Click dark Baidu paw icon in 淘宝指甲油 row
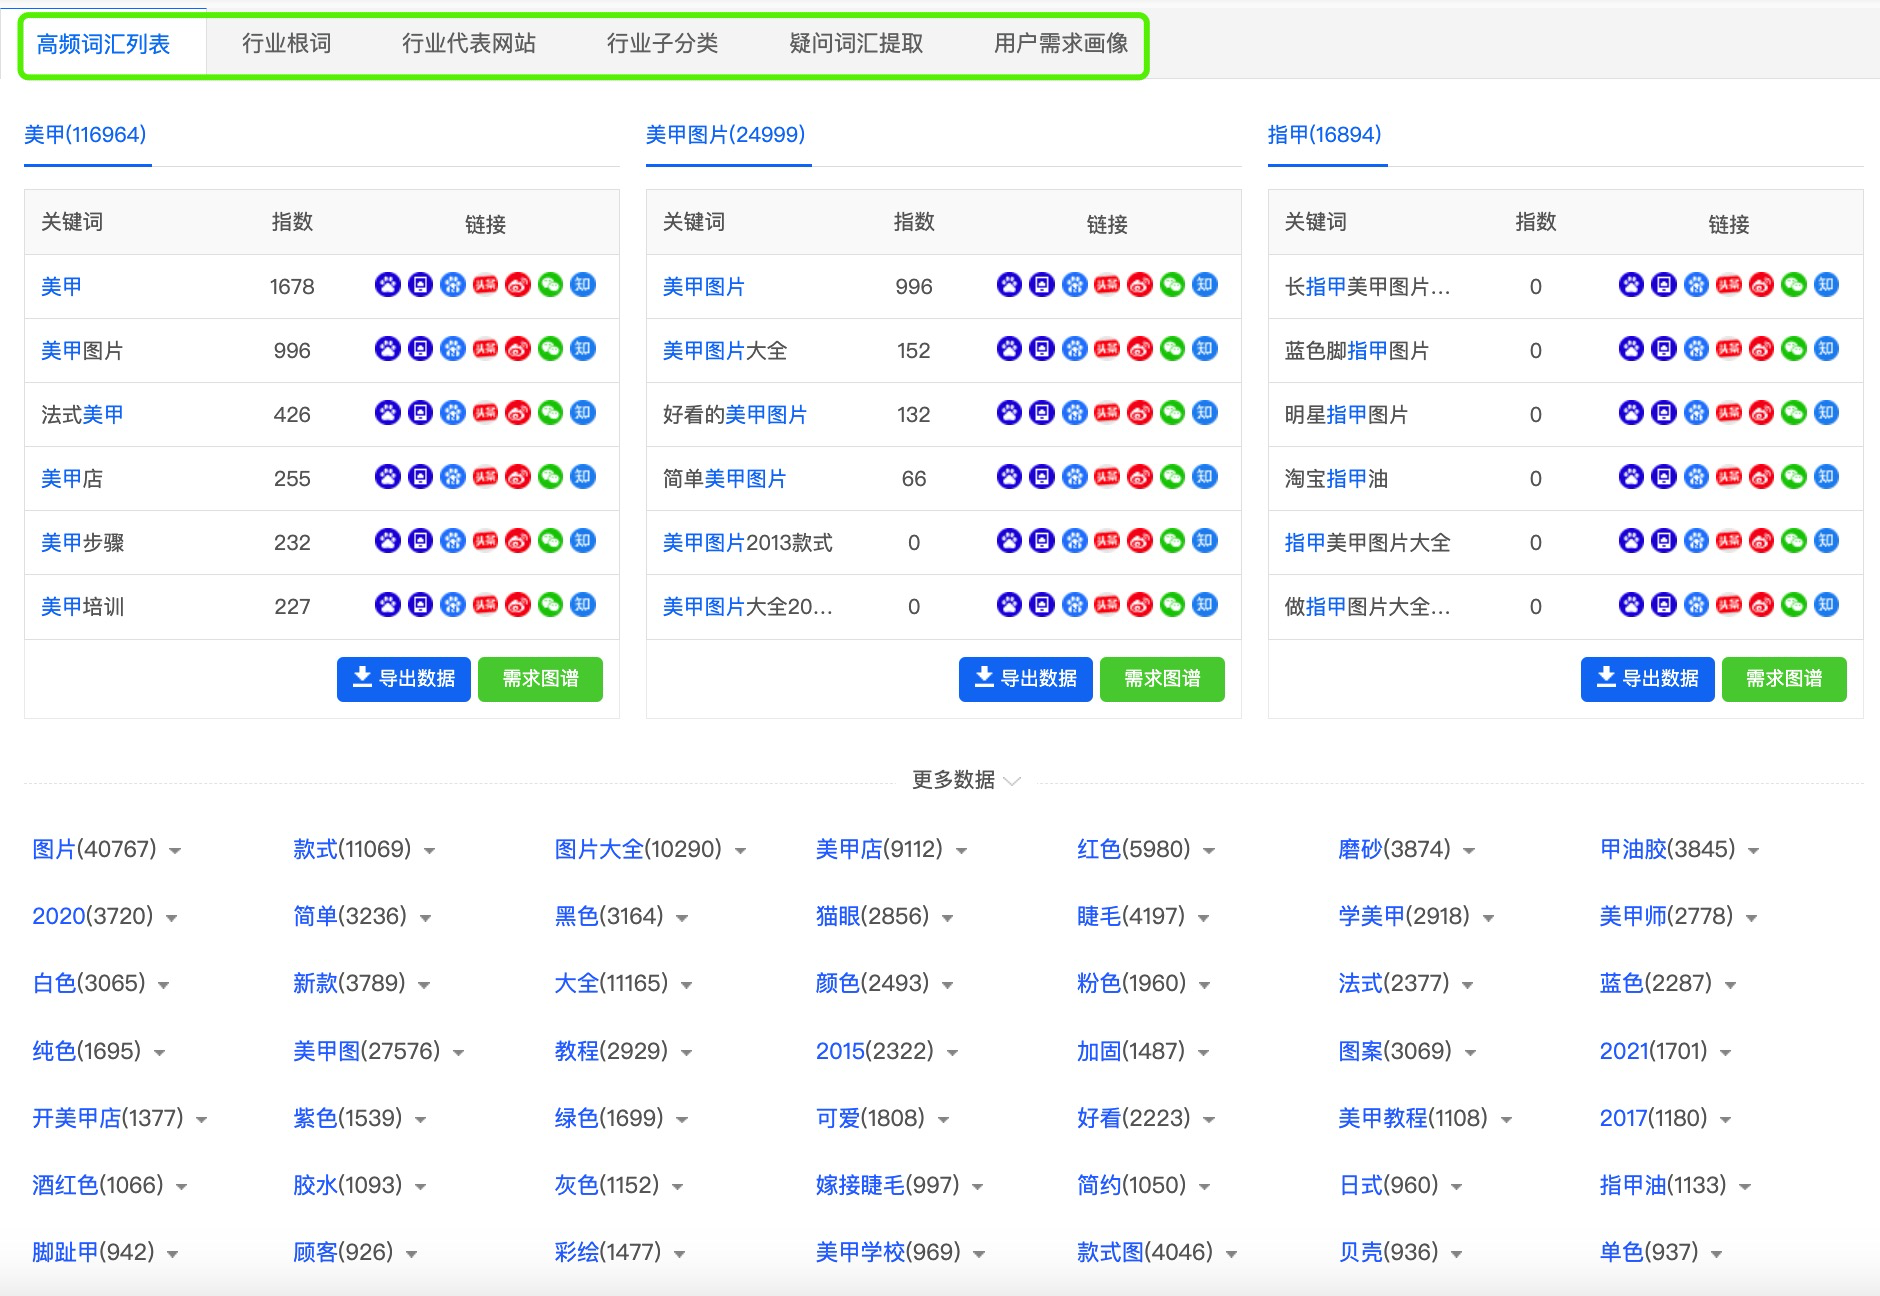Viewport: 1880px width, 1296px height. click(1632, 477)
